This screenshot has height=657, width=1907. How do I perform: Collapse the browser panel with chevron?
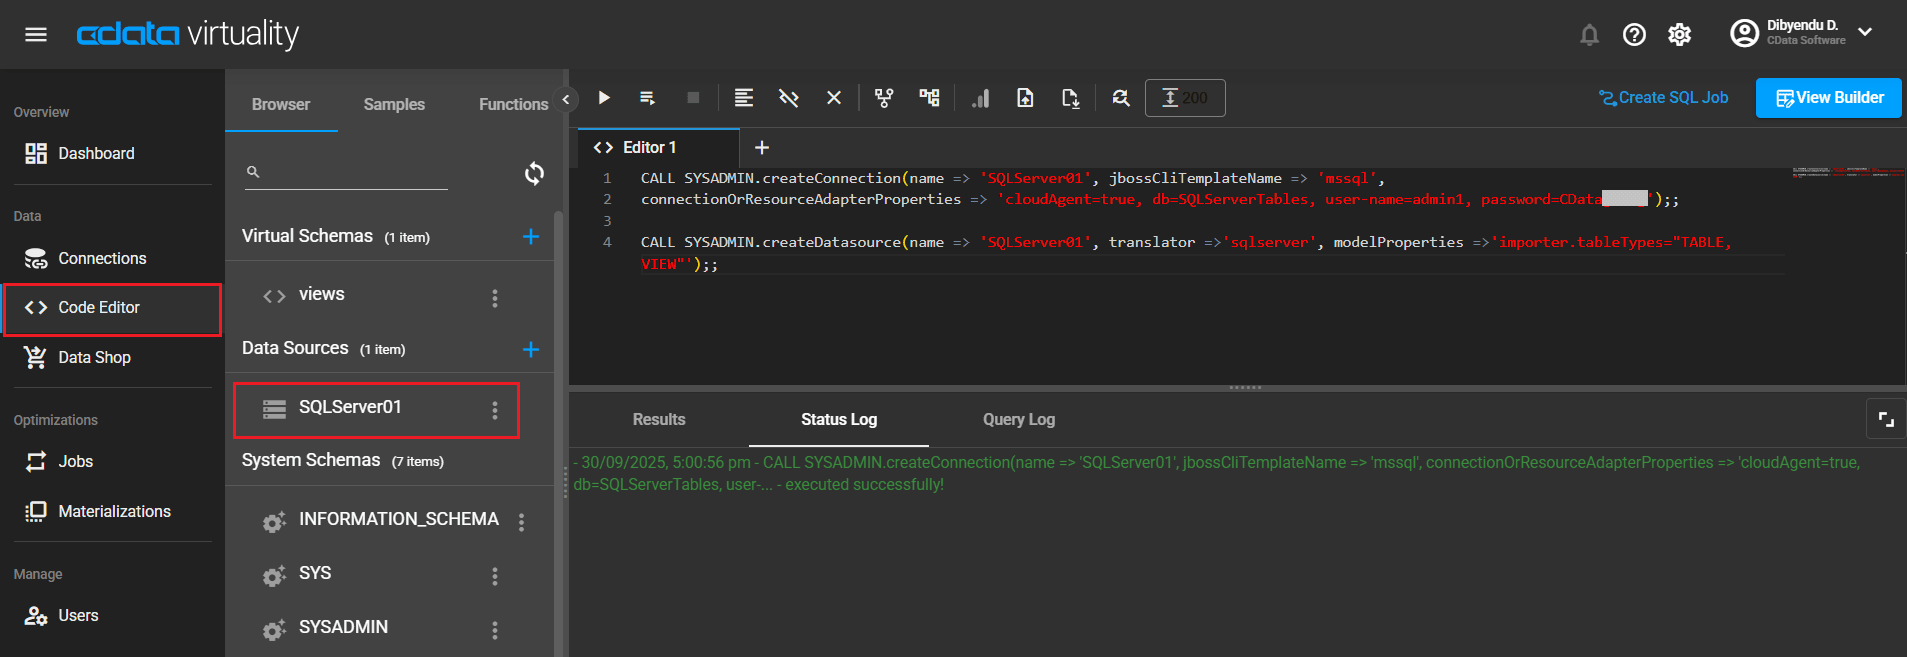566,99
